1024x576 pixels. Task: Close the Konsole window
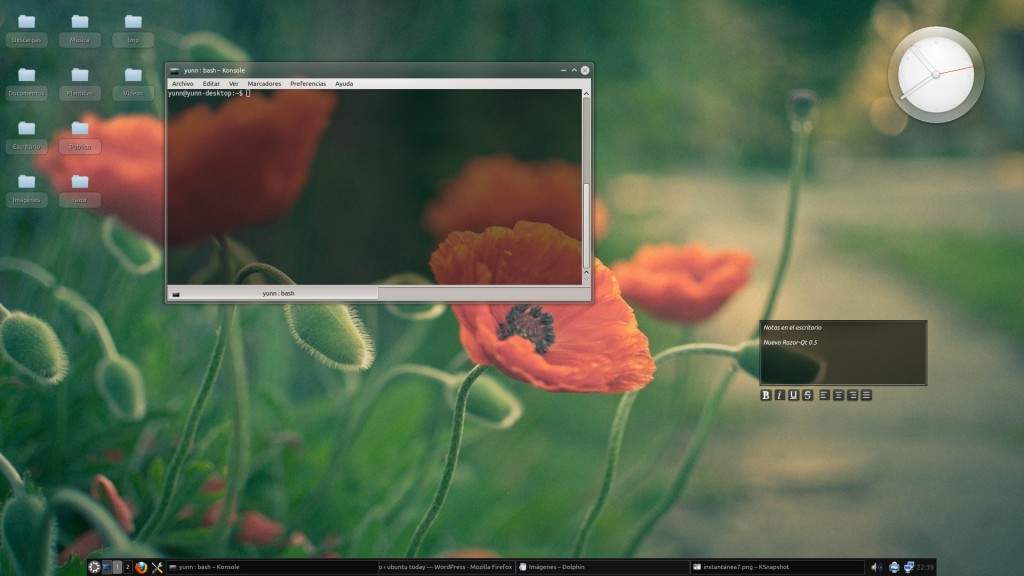(x=585, y=71)
